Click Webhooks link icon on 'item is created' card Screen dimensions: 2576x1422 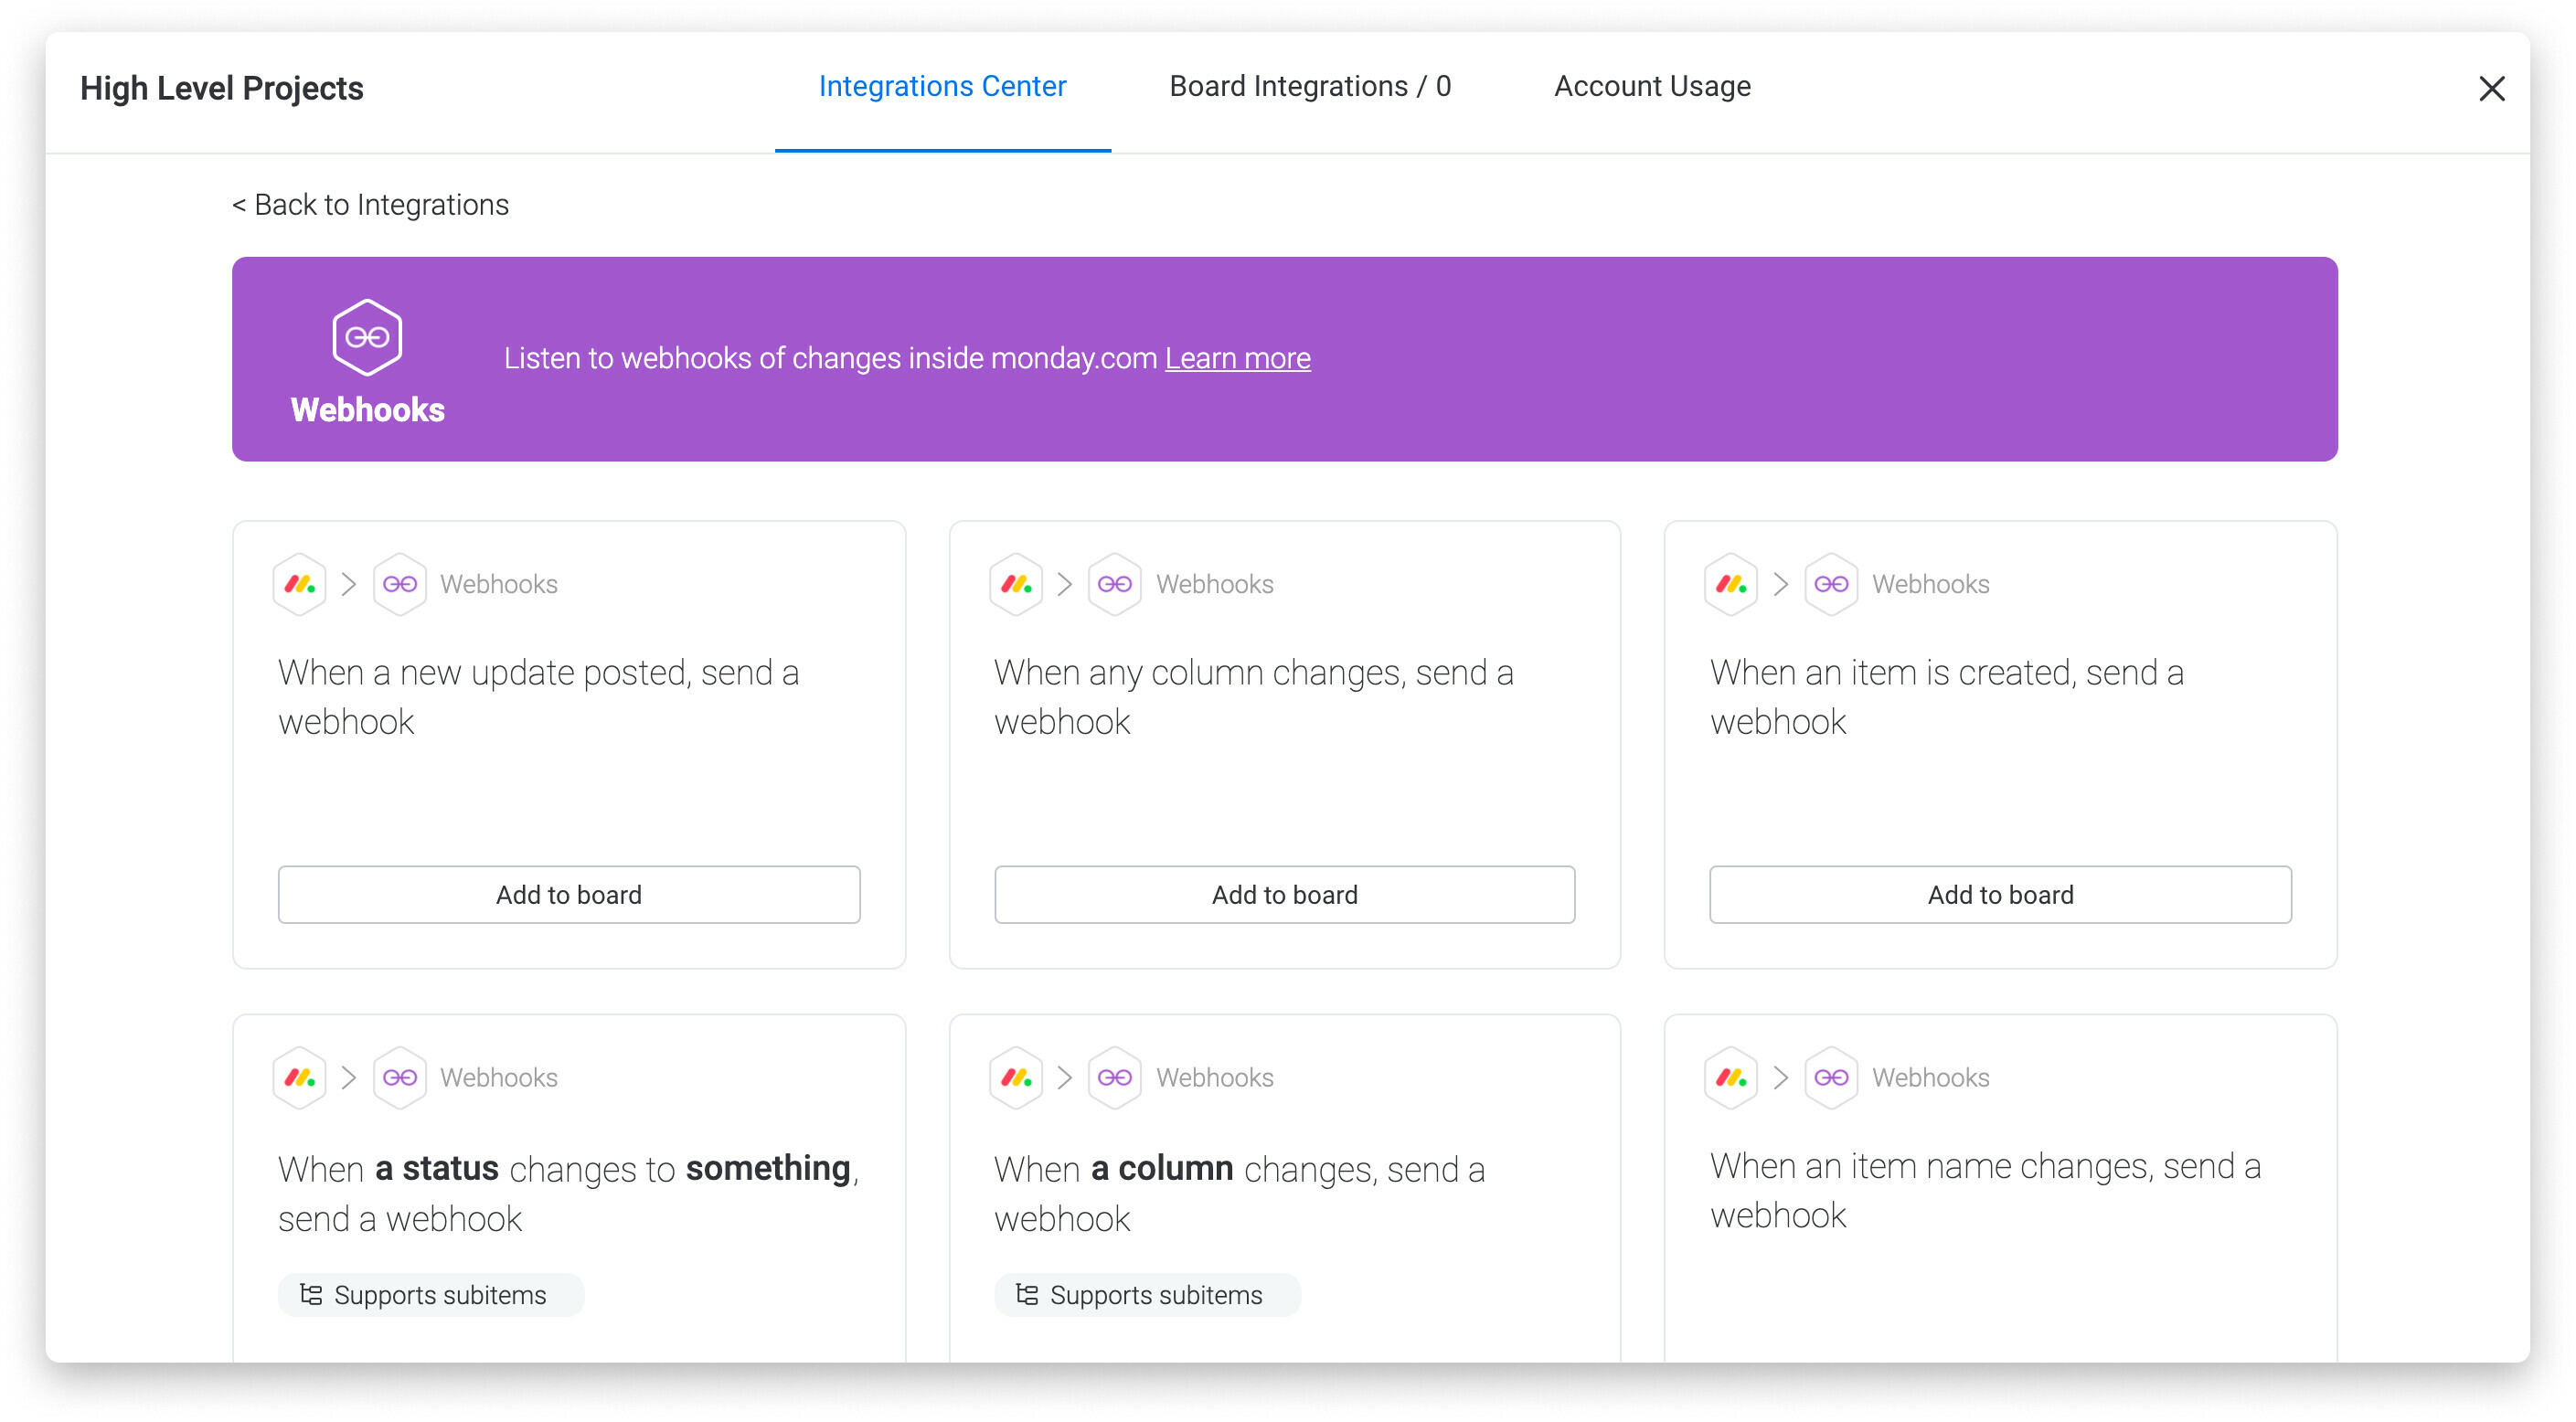[x=1831, y=584]
